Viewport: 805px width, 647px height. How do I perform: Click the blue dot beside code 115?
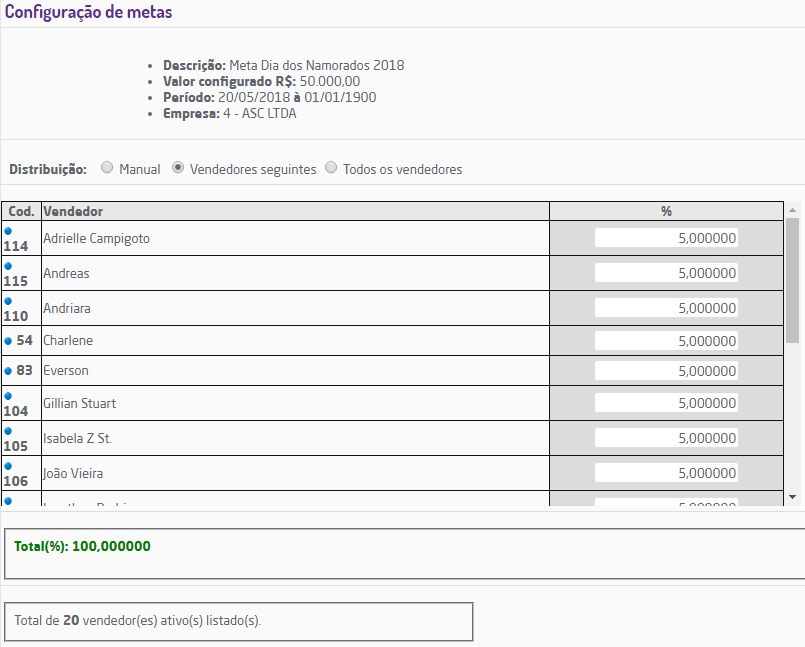coord(8,265)
